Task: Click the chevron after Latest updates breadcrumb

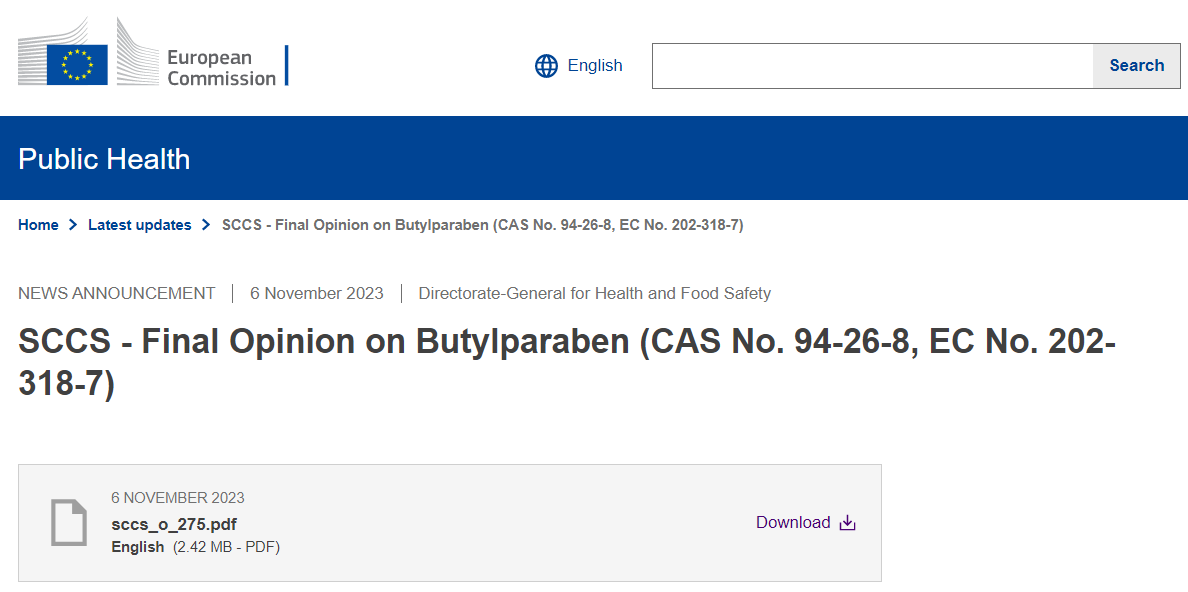Action: (x=206, y=225)
